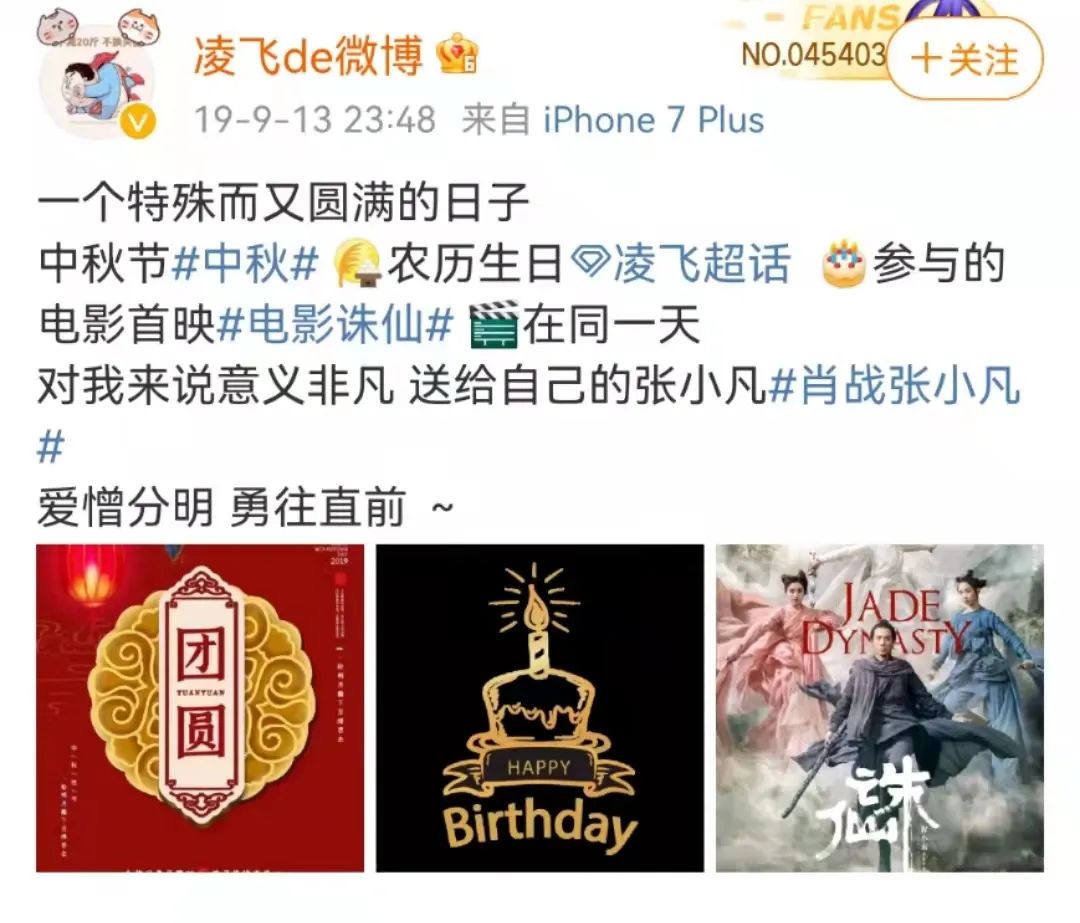The image size is (1080, 923).
Task: Visit the 凌飞超话 super topic
Action: click(x=700, y=265)
